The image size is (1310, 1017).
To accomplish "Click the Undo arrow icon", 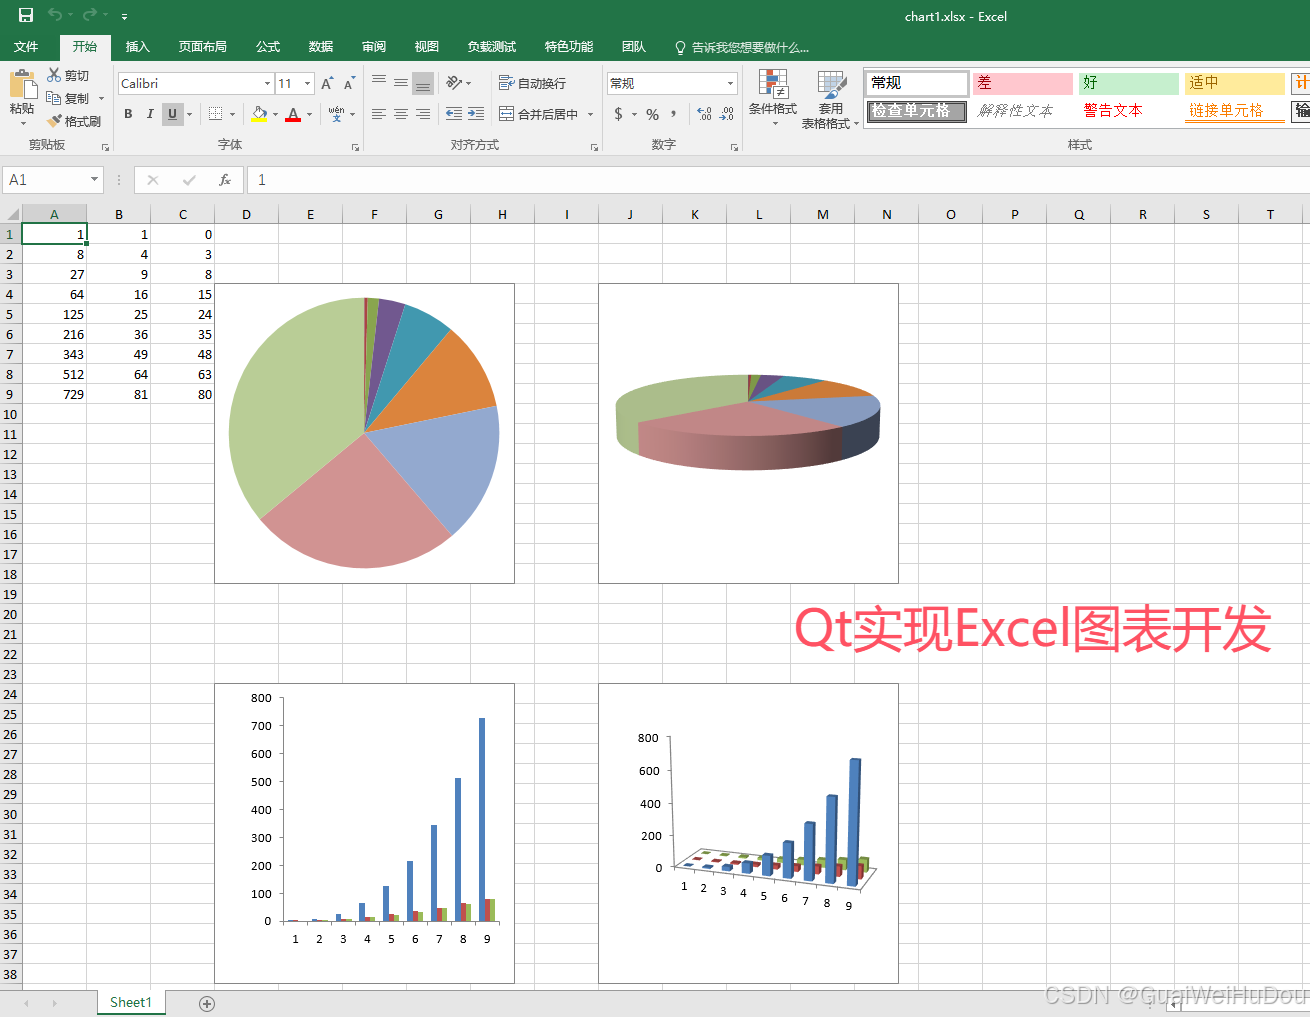I will 55,15.
